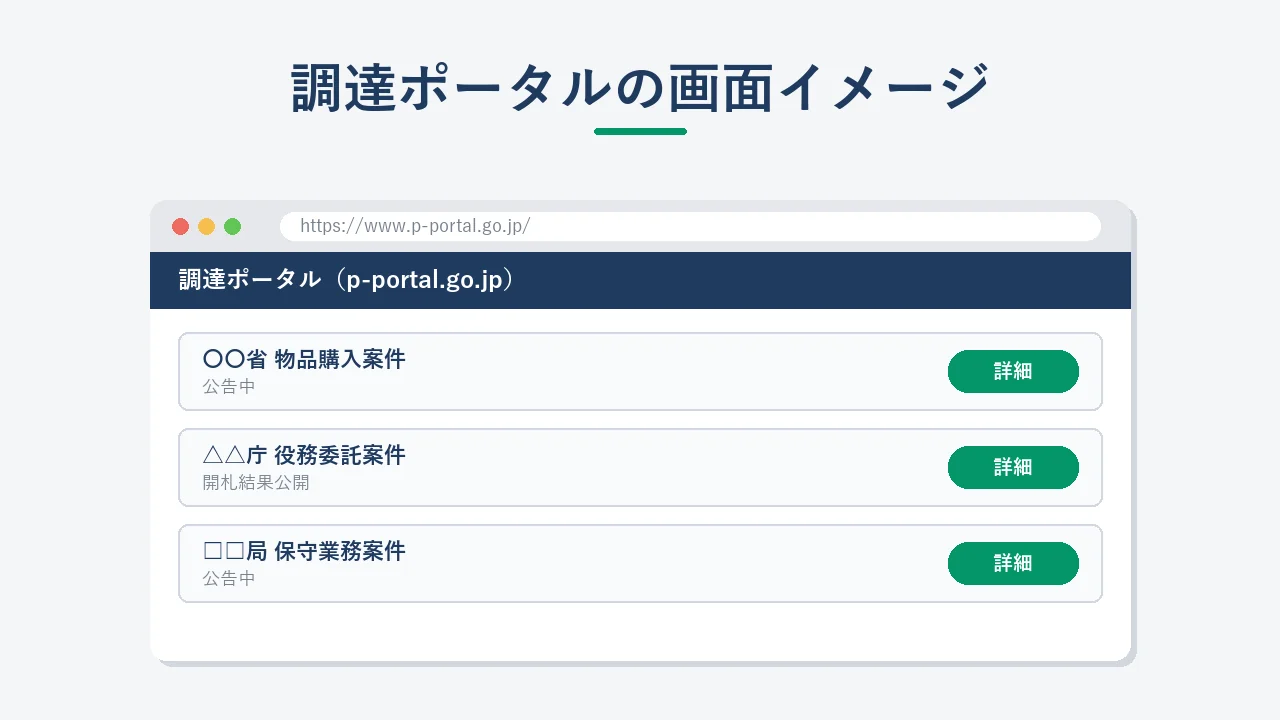The width and height of the screenshot is (1280, 720).
Task: Open 詳細 for the 〇〇省 物品購入案件
Action: (x=1013, y=371)
